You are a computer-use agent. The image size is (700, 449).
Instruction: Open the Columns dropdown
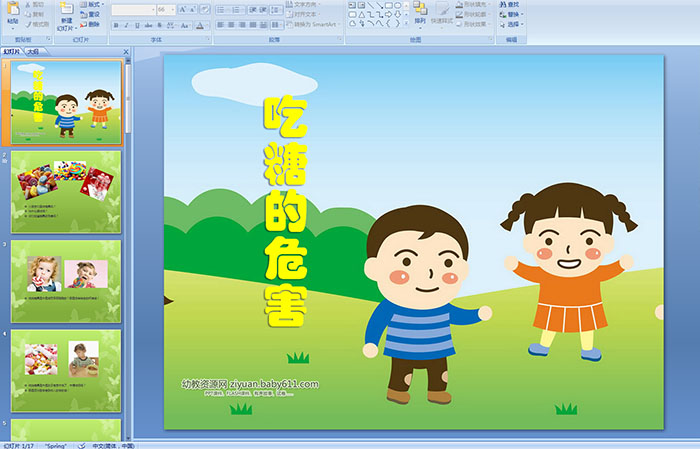(276, 25)
